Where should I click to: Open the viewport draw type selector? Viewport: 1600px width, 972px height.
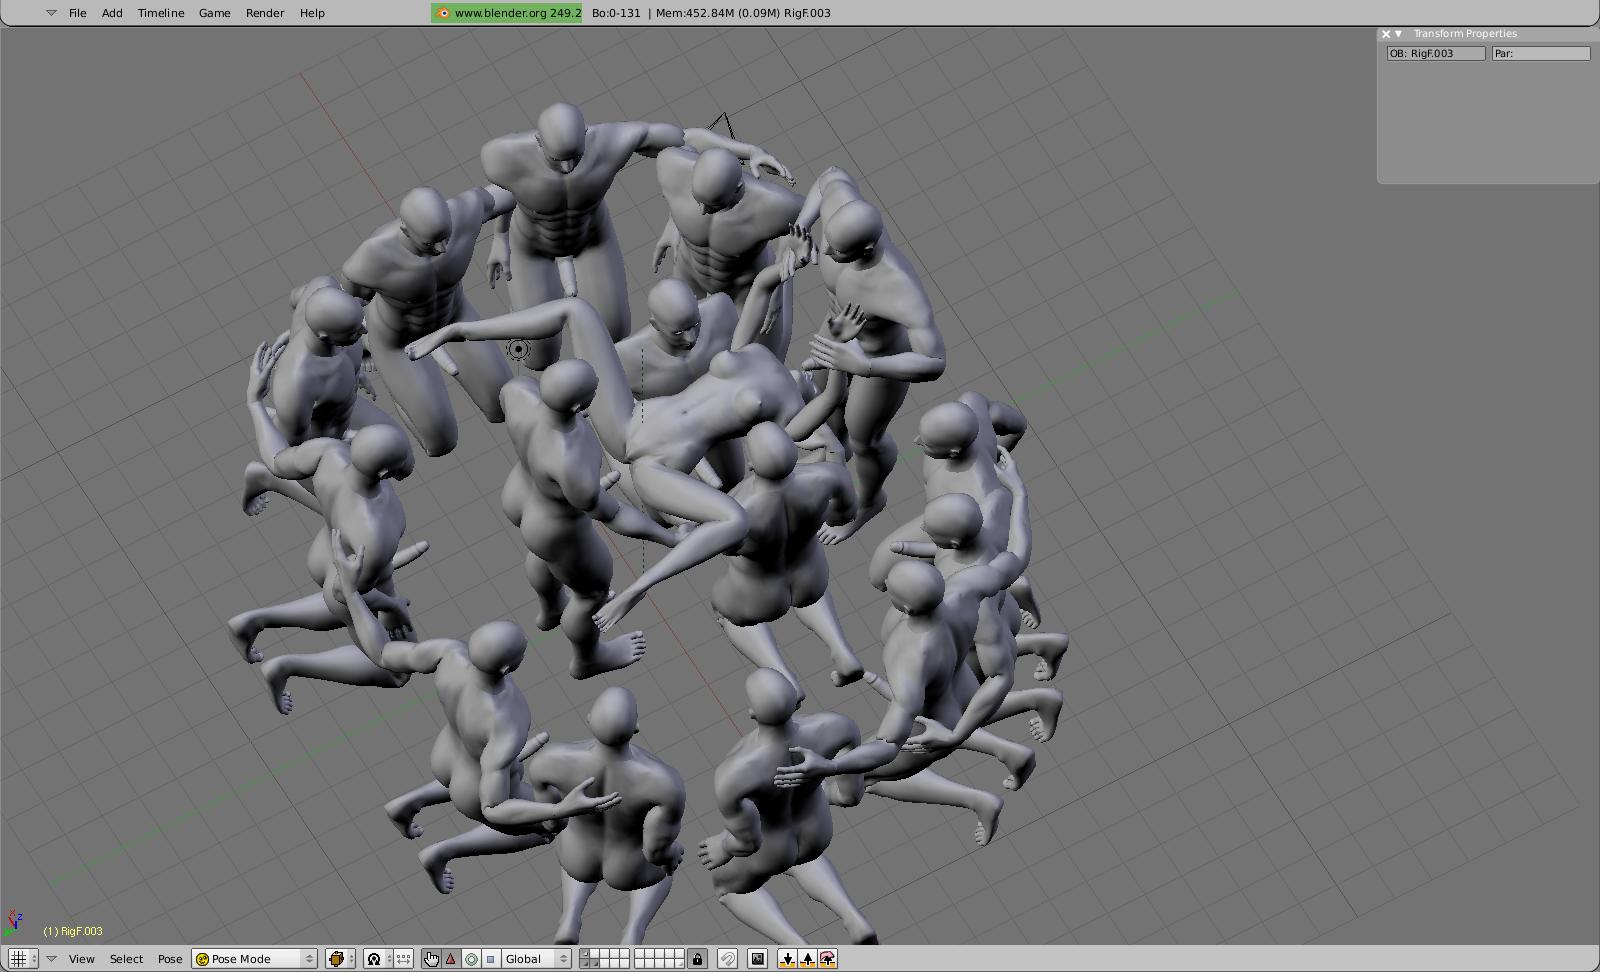[340, 959]
